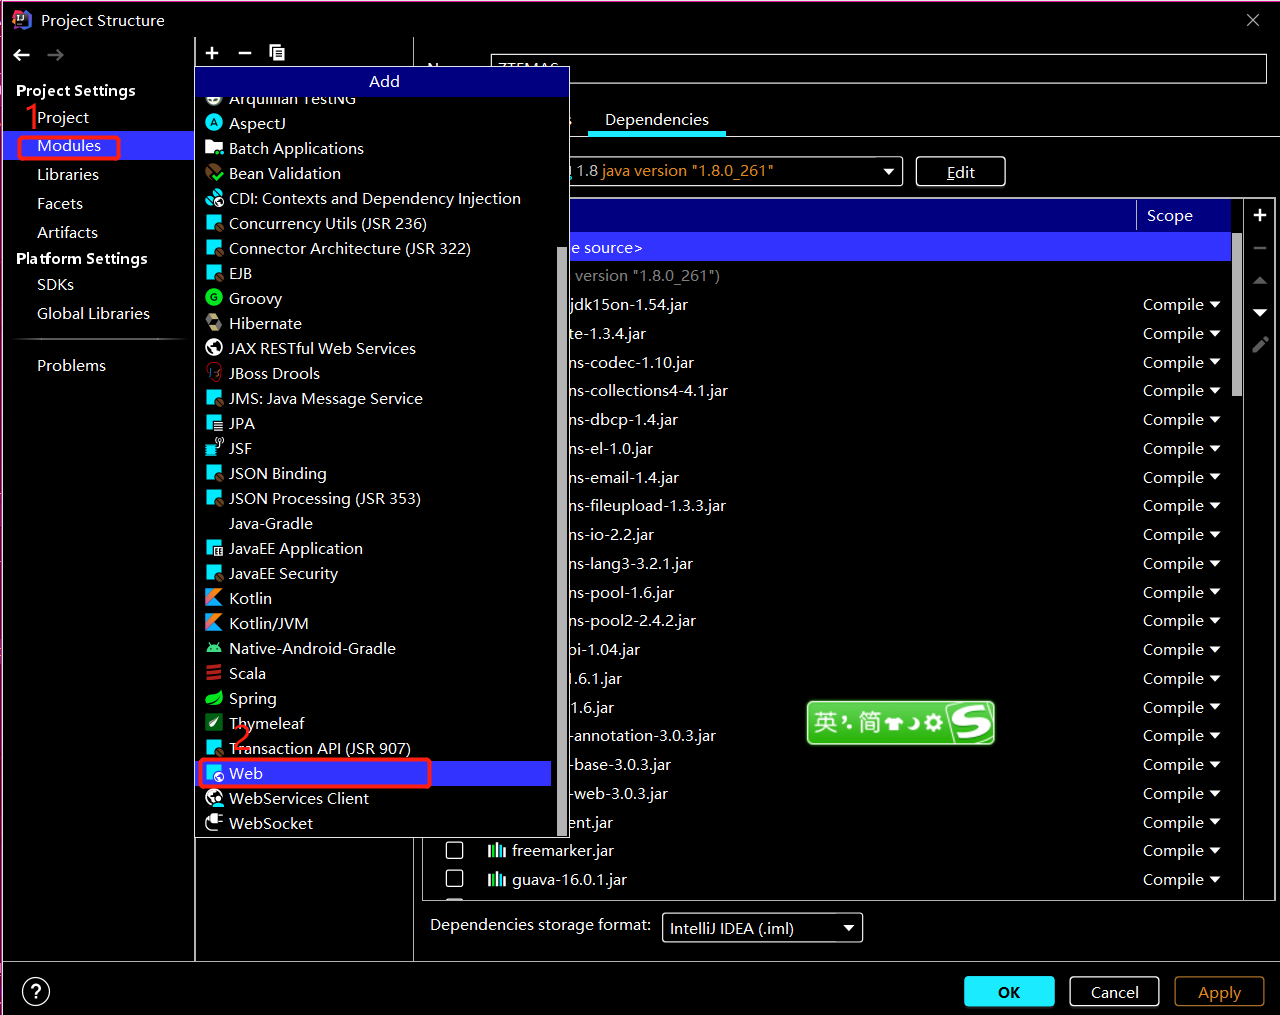Viewport: 1280px width, 1015px height.
Task: Click the Native-Android-Gradle android icon
Action: click(x=213, y=648)
